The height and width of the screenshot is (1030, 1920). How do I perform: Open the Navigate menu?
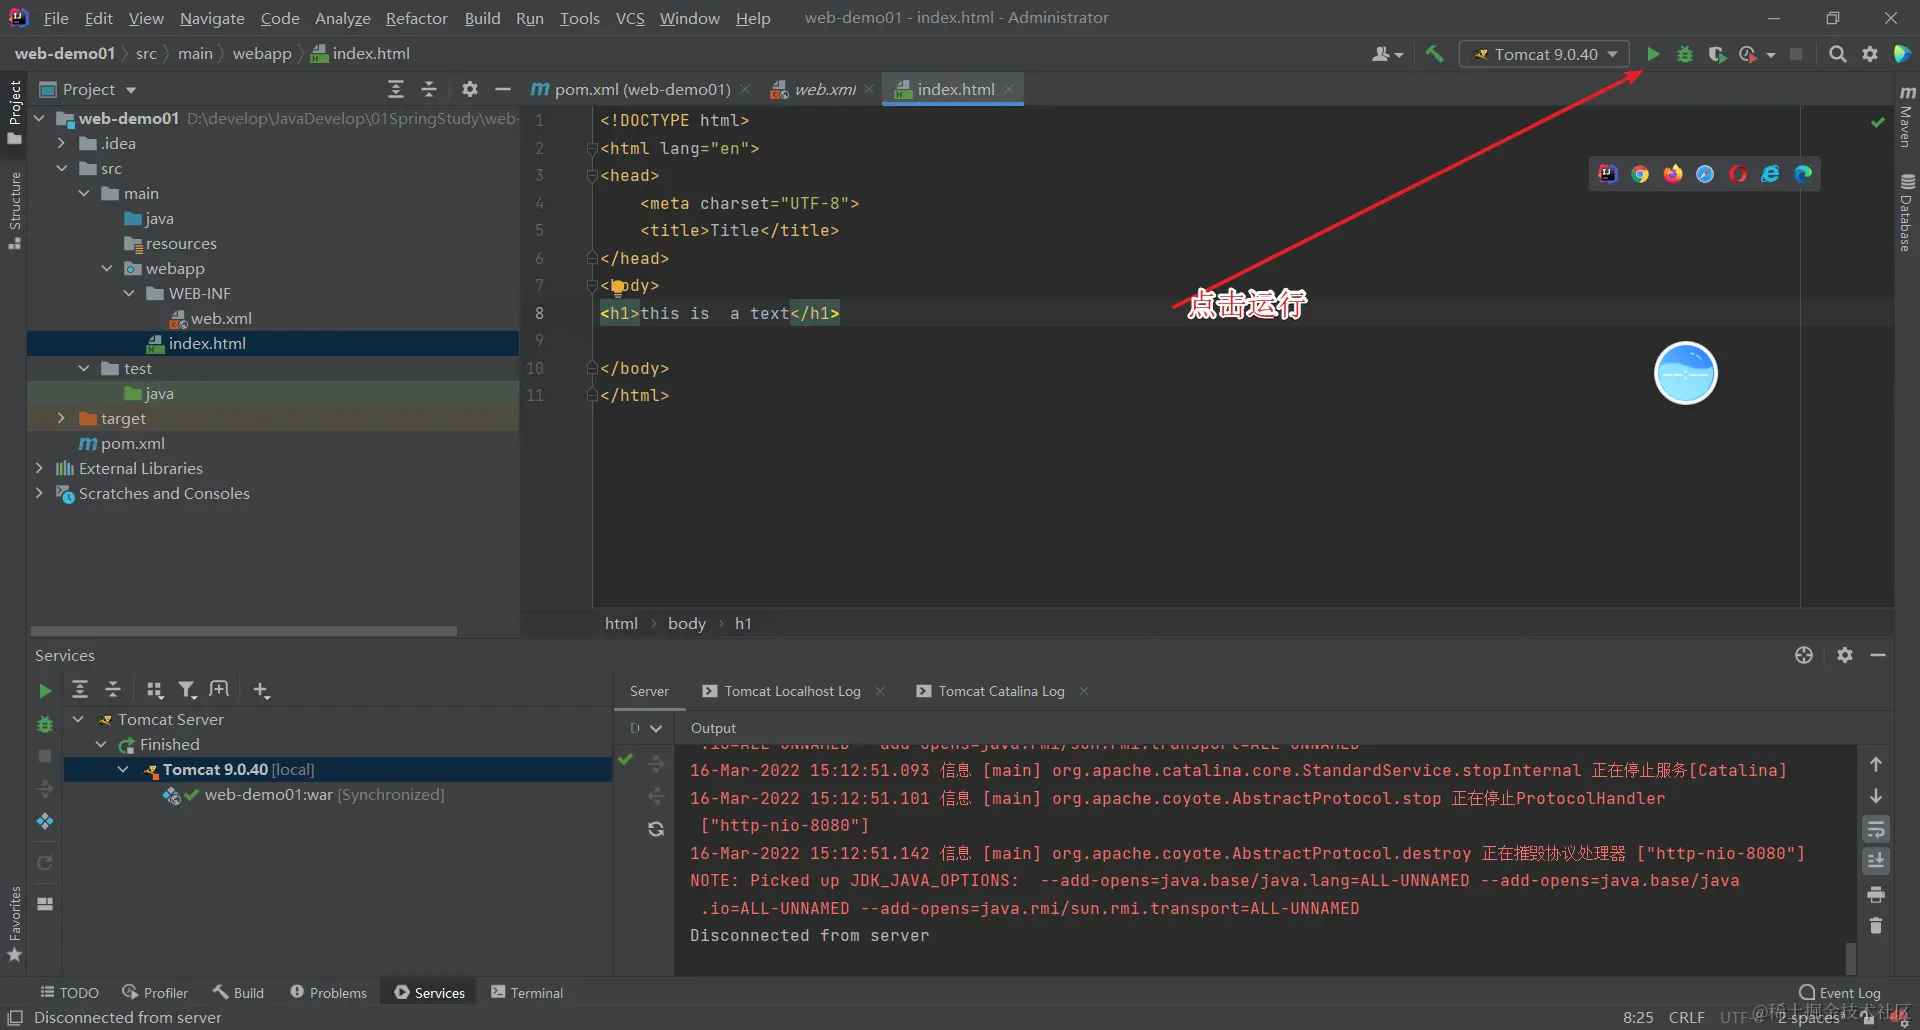point(212,18)
